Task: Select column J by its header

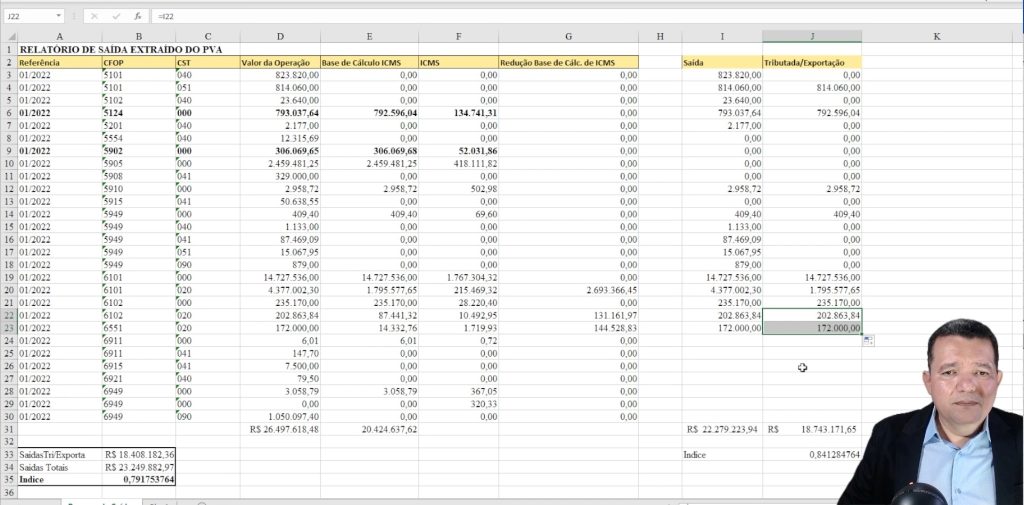Action: click(x=811, y=37)
